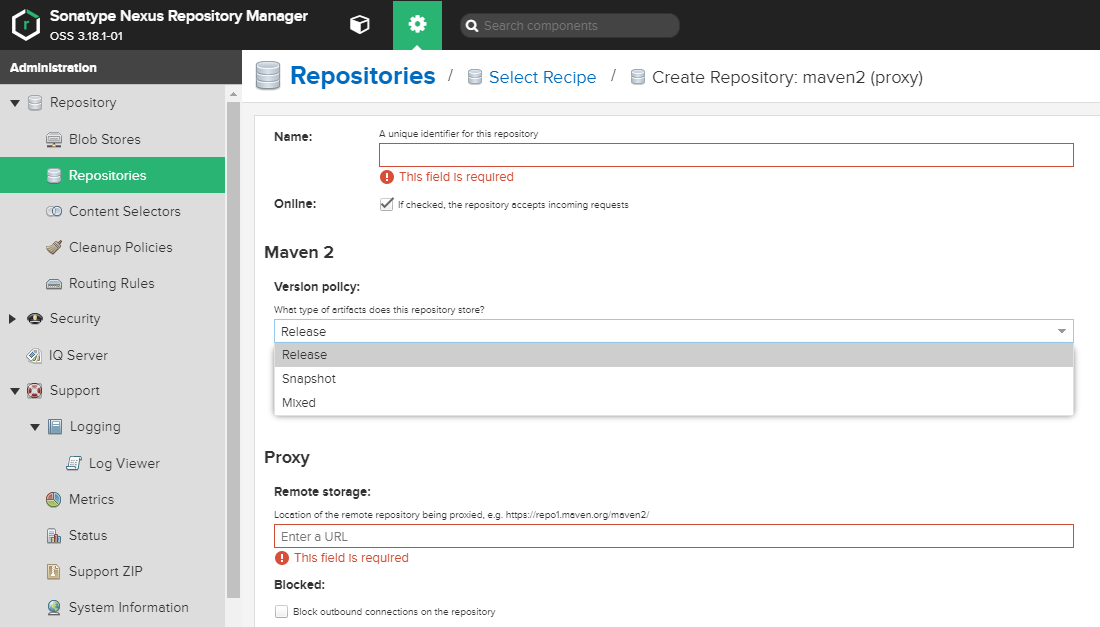Click the Blob Stores icon
The width and height of the screenshot is (1100, 627).
click(x=54, y=140)
